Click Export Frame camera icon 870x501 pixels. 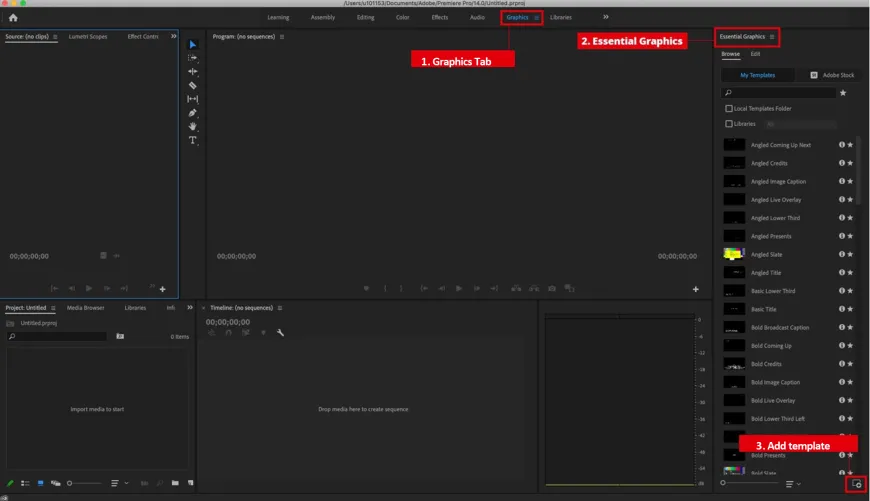pyautogui.click(x=552, y=289)
